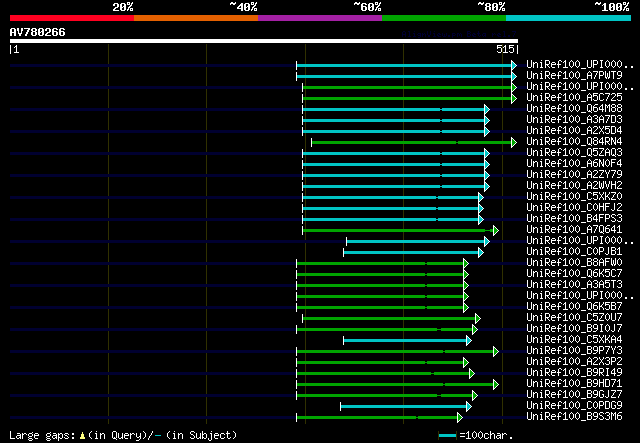
Task: Click the 'Large gaps:' legend text
Action: (42, 435)
